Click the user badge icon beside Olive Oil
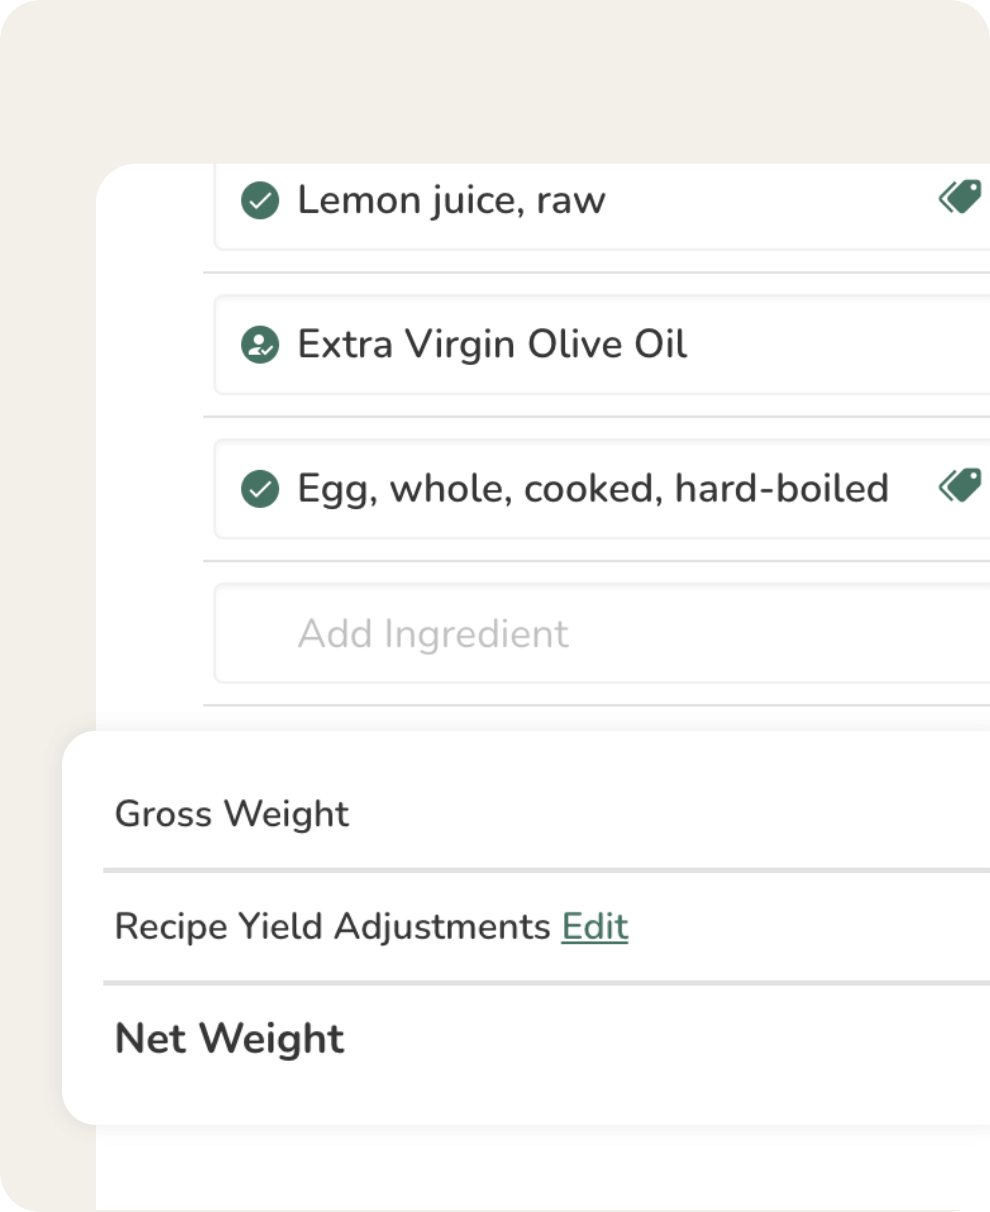This screenshot has width=990, height=1212. coord(260,346)
